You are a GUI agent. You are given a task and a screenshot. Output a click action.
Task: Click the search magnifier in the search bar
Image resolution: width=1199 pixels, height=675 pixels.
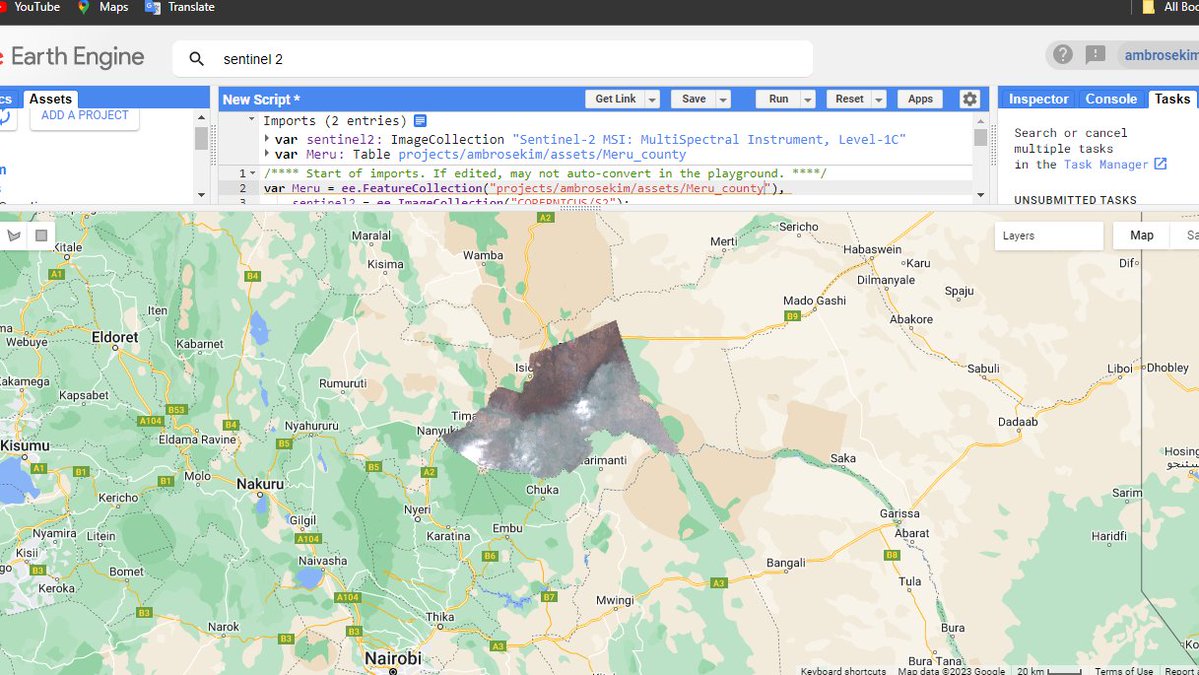click(196, 58)
